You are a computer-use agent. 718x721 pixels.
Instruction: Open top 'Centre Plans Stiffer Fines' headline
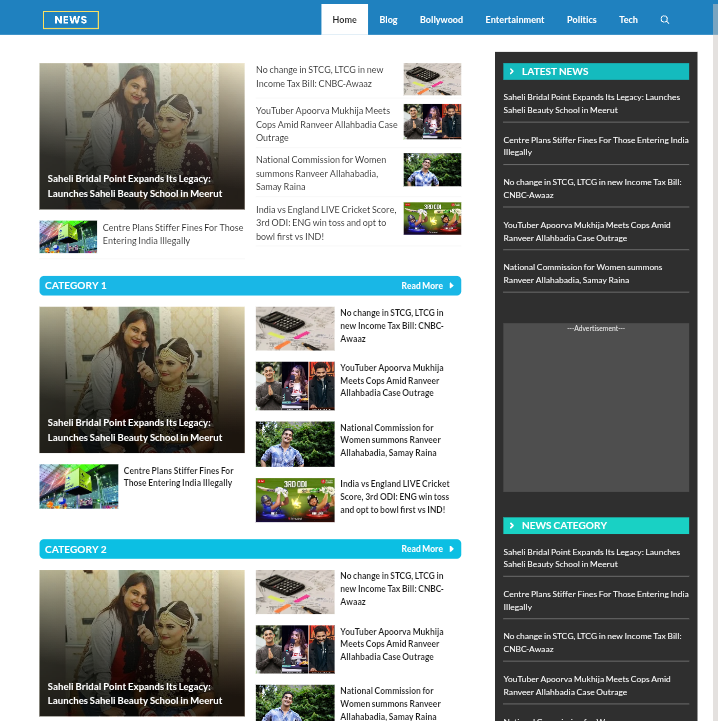172,234
